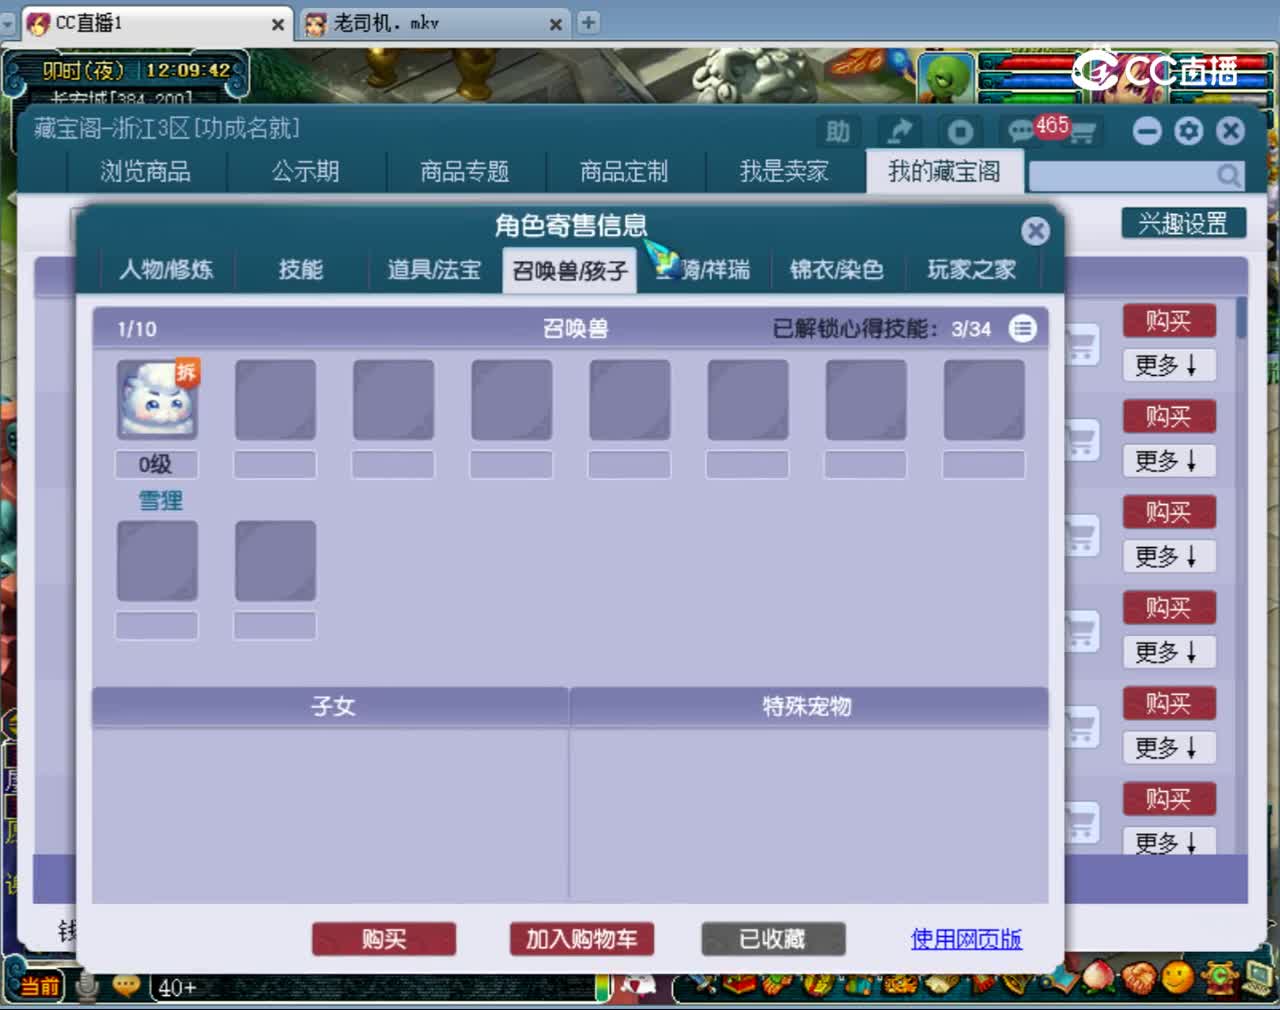Open the 公示期 tab
The height and width of the screenshot is (1010, 1280).
coord(306,171)
